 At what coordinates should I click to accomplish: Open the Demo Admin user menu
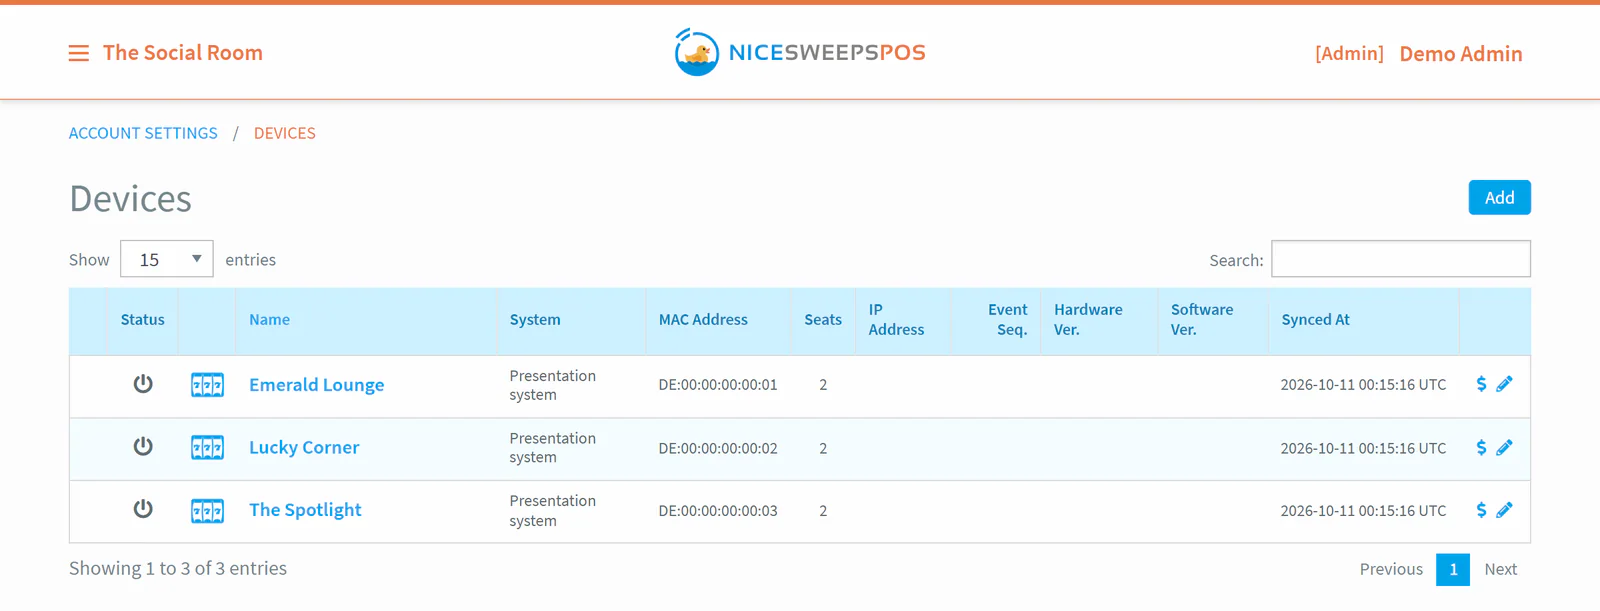point(1460,54)
